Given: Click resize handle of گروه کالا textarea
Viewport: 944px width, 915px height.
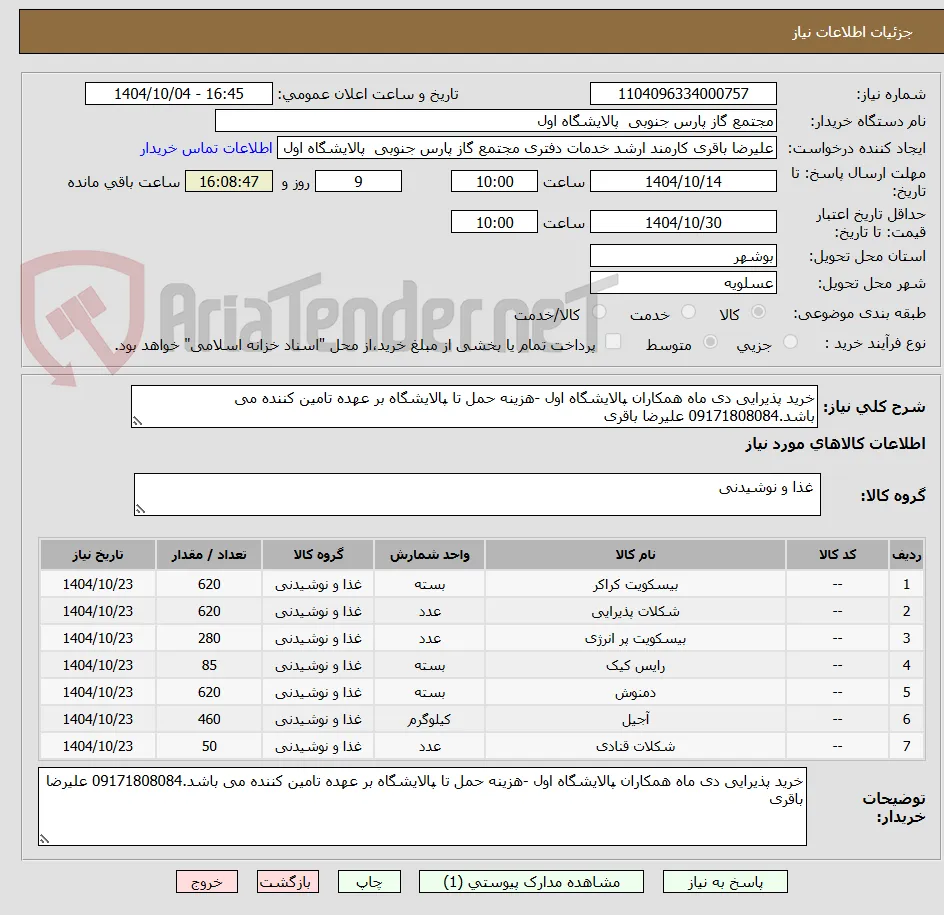Looking at the screenshot, I should pos(140,509).
